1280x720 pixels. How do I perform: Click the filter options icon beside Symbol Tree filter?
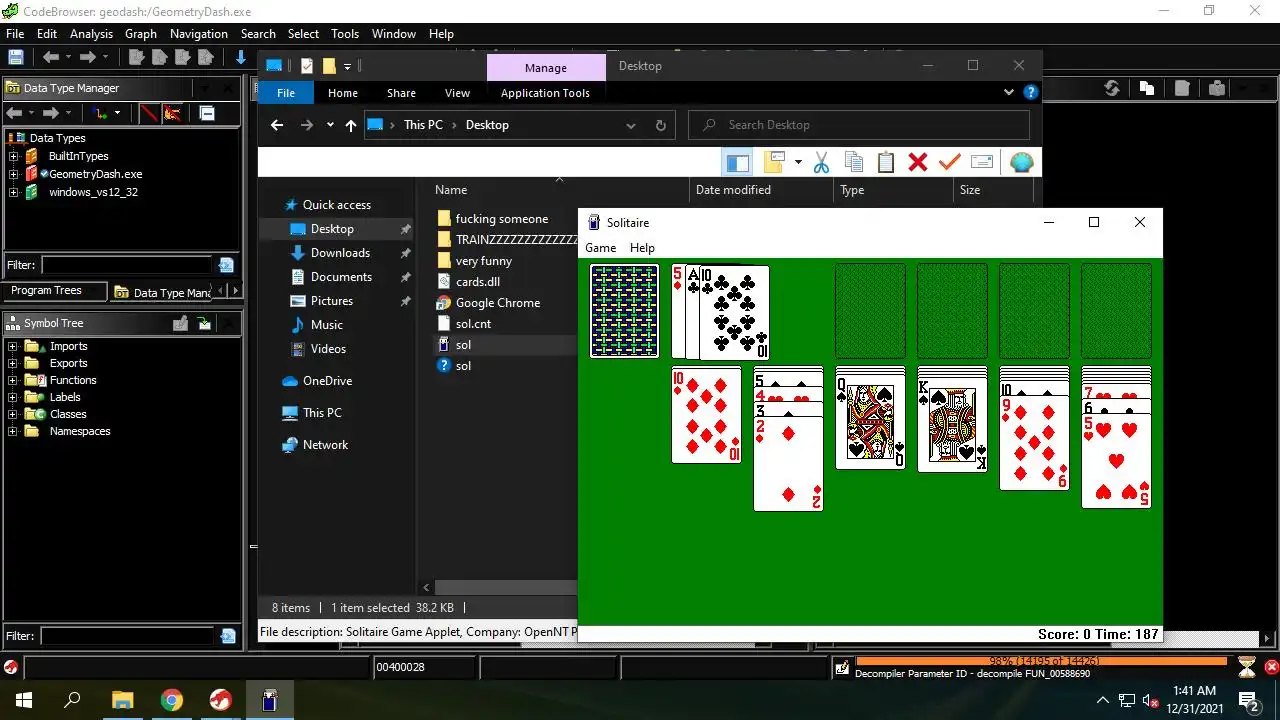tap(228, 636)
